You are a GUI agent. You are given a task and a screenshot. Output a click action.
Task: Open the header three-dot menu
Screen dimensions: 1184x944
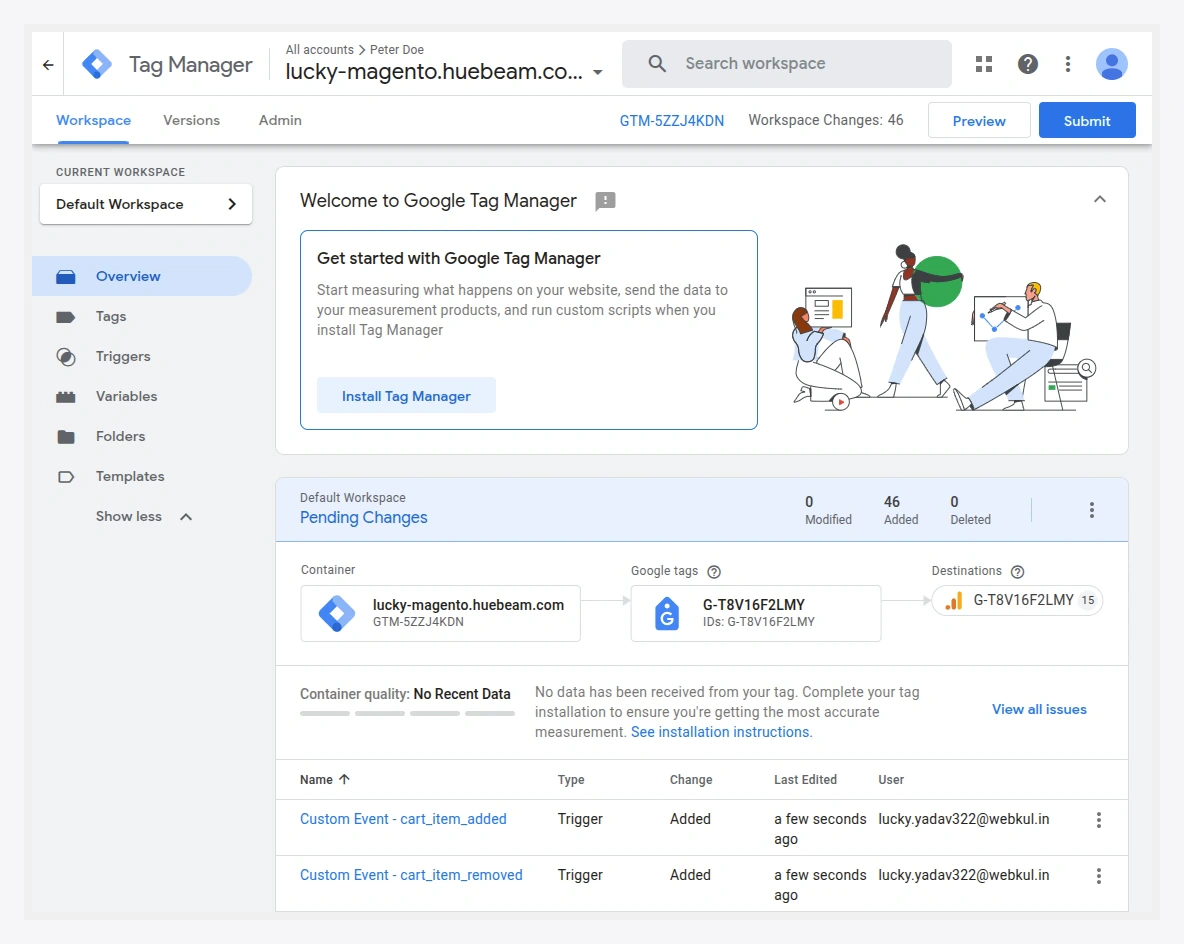tap(1067, 64)
